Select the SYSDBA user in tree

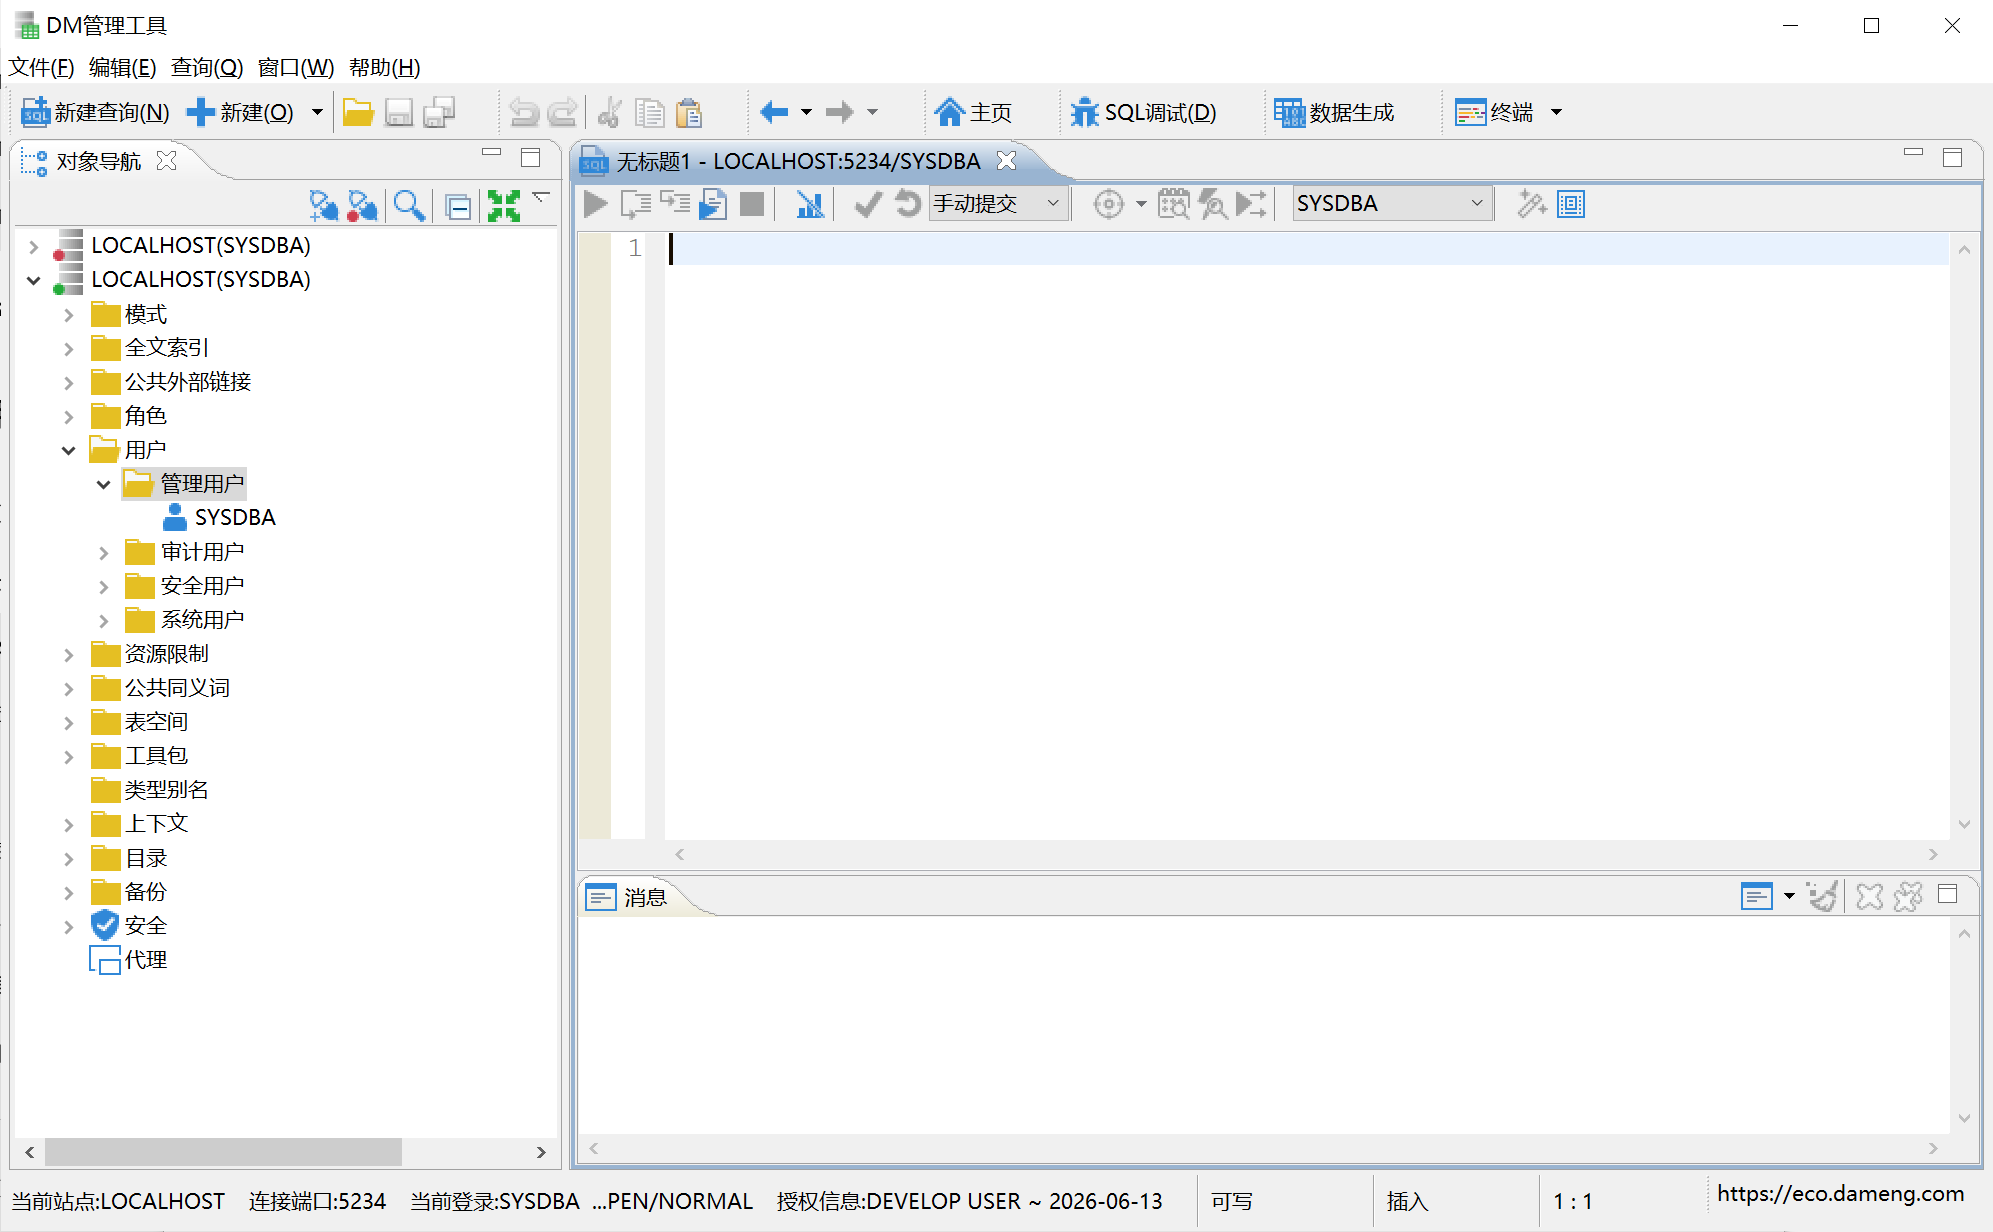(x=234, y=518)
